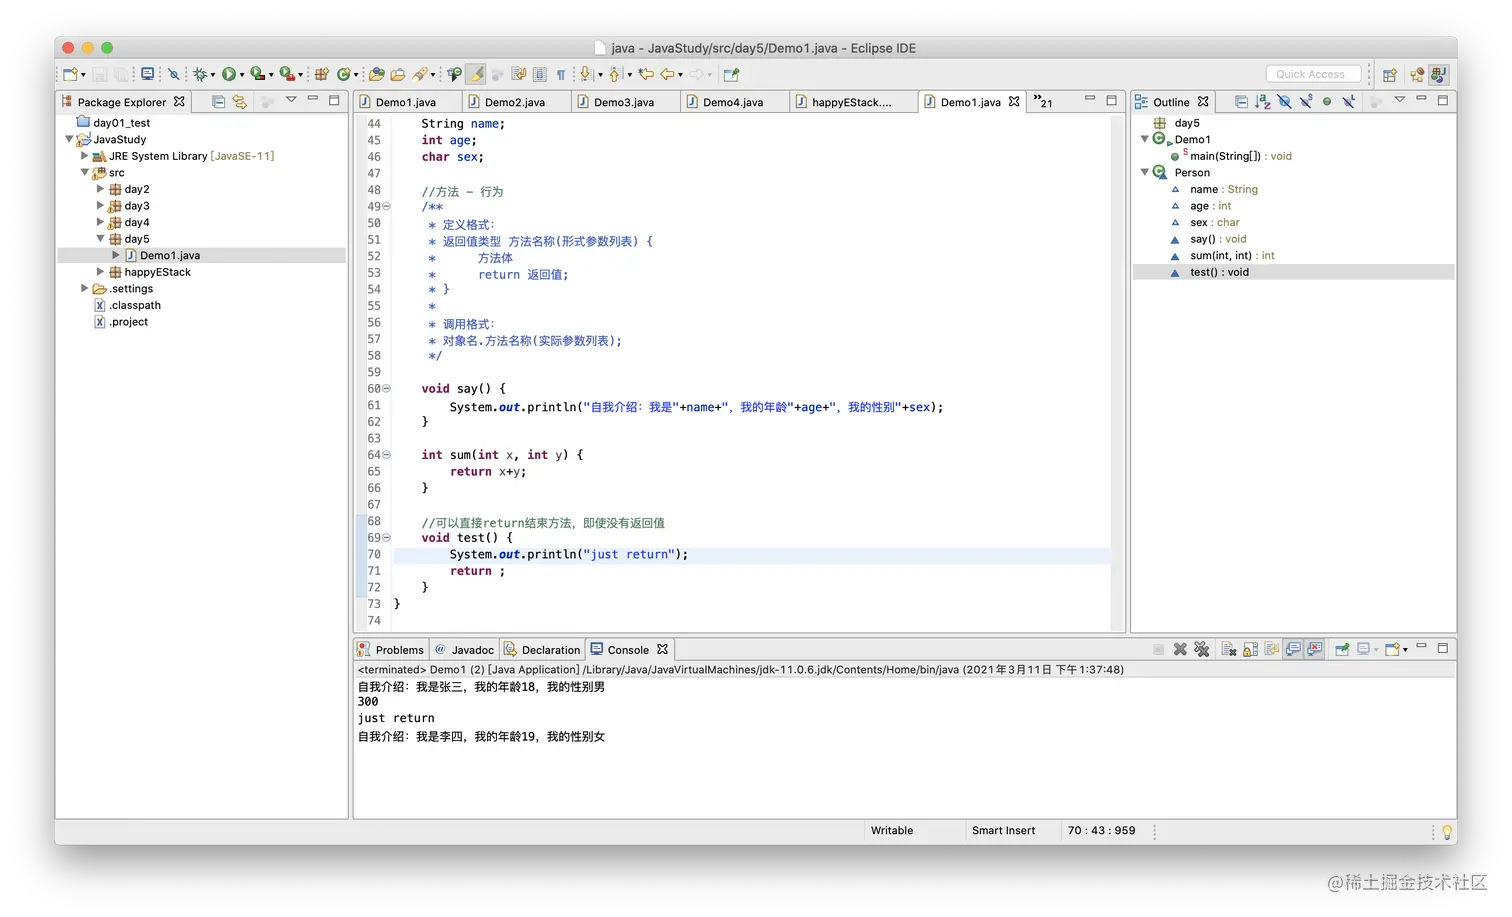Screen dimensions: 1512x917
Task: Remove Launch in Console toolbar
Action: tap(1180, 650)
